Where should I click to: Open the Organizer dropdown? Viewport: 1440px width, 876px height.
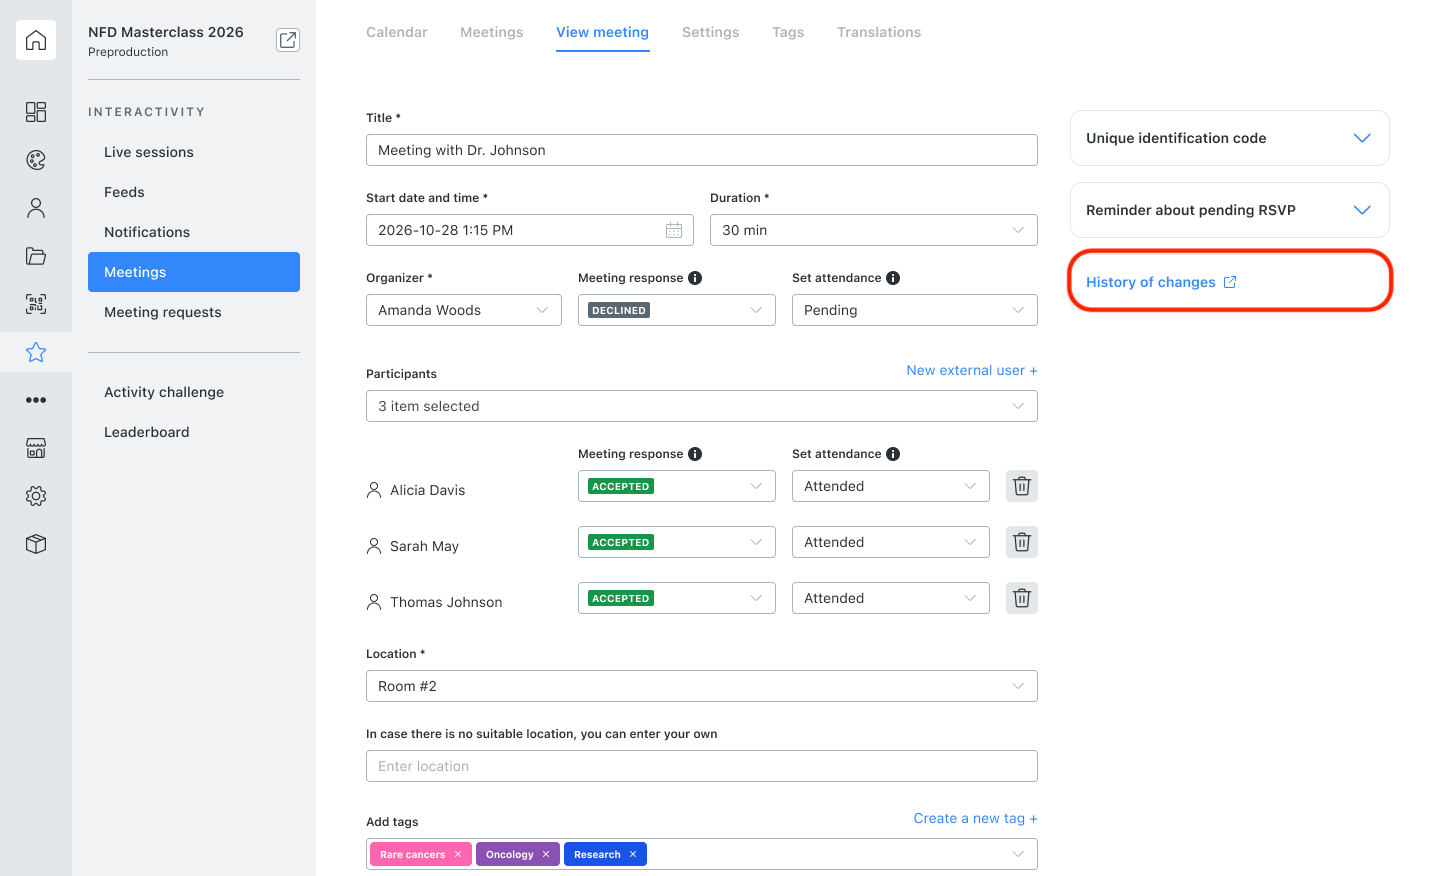point(464,310)
